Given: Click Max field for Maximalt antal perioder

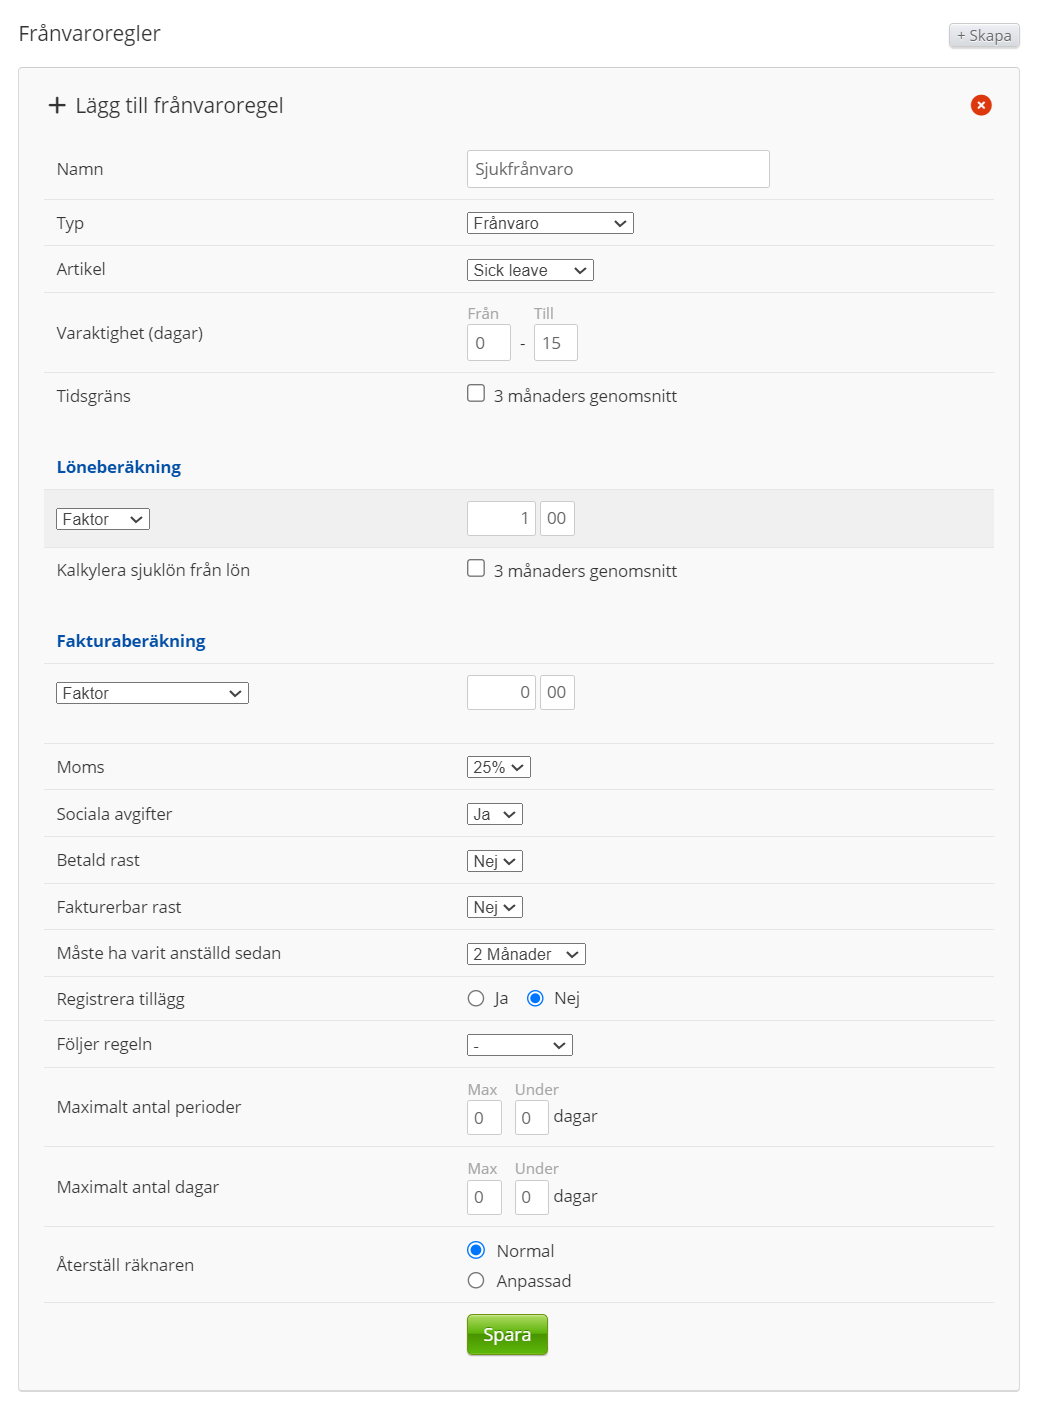Looking at the screenshot, I should (x=484, y=1118).
